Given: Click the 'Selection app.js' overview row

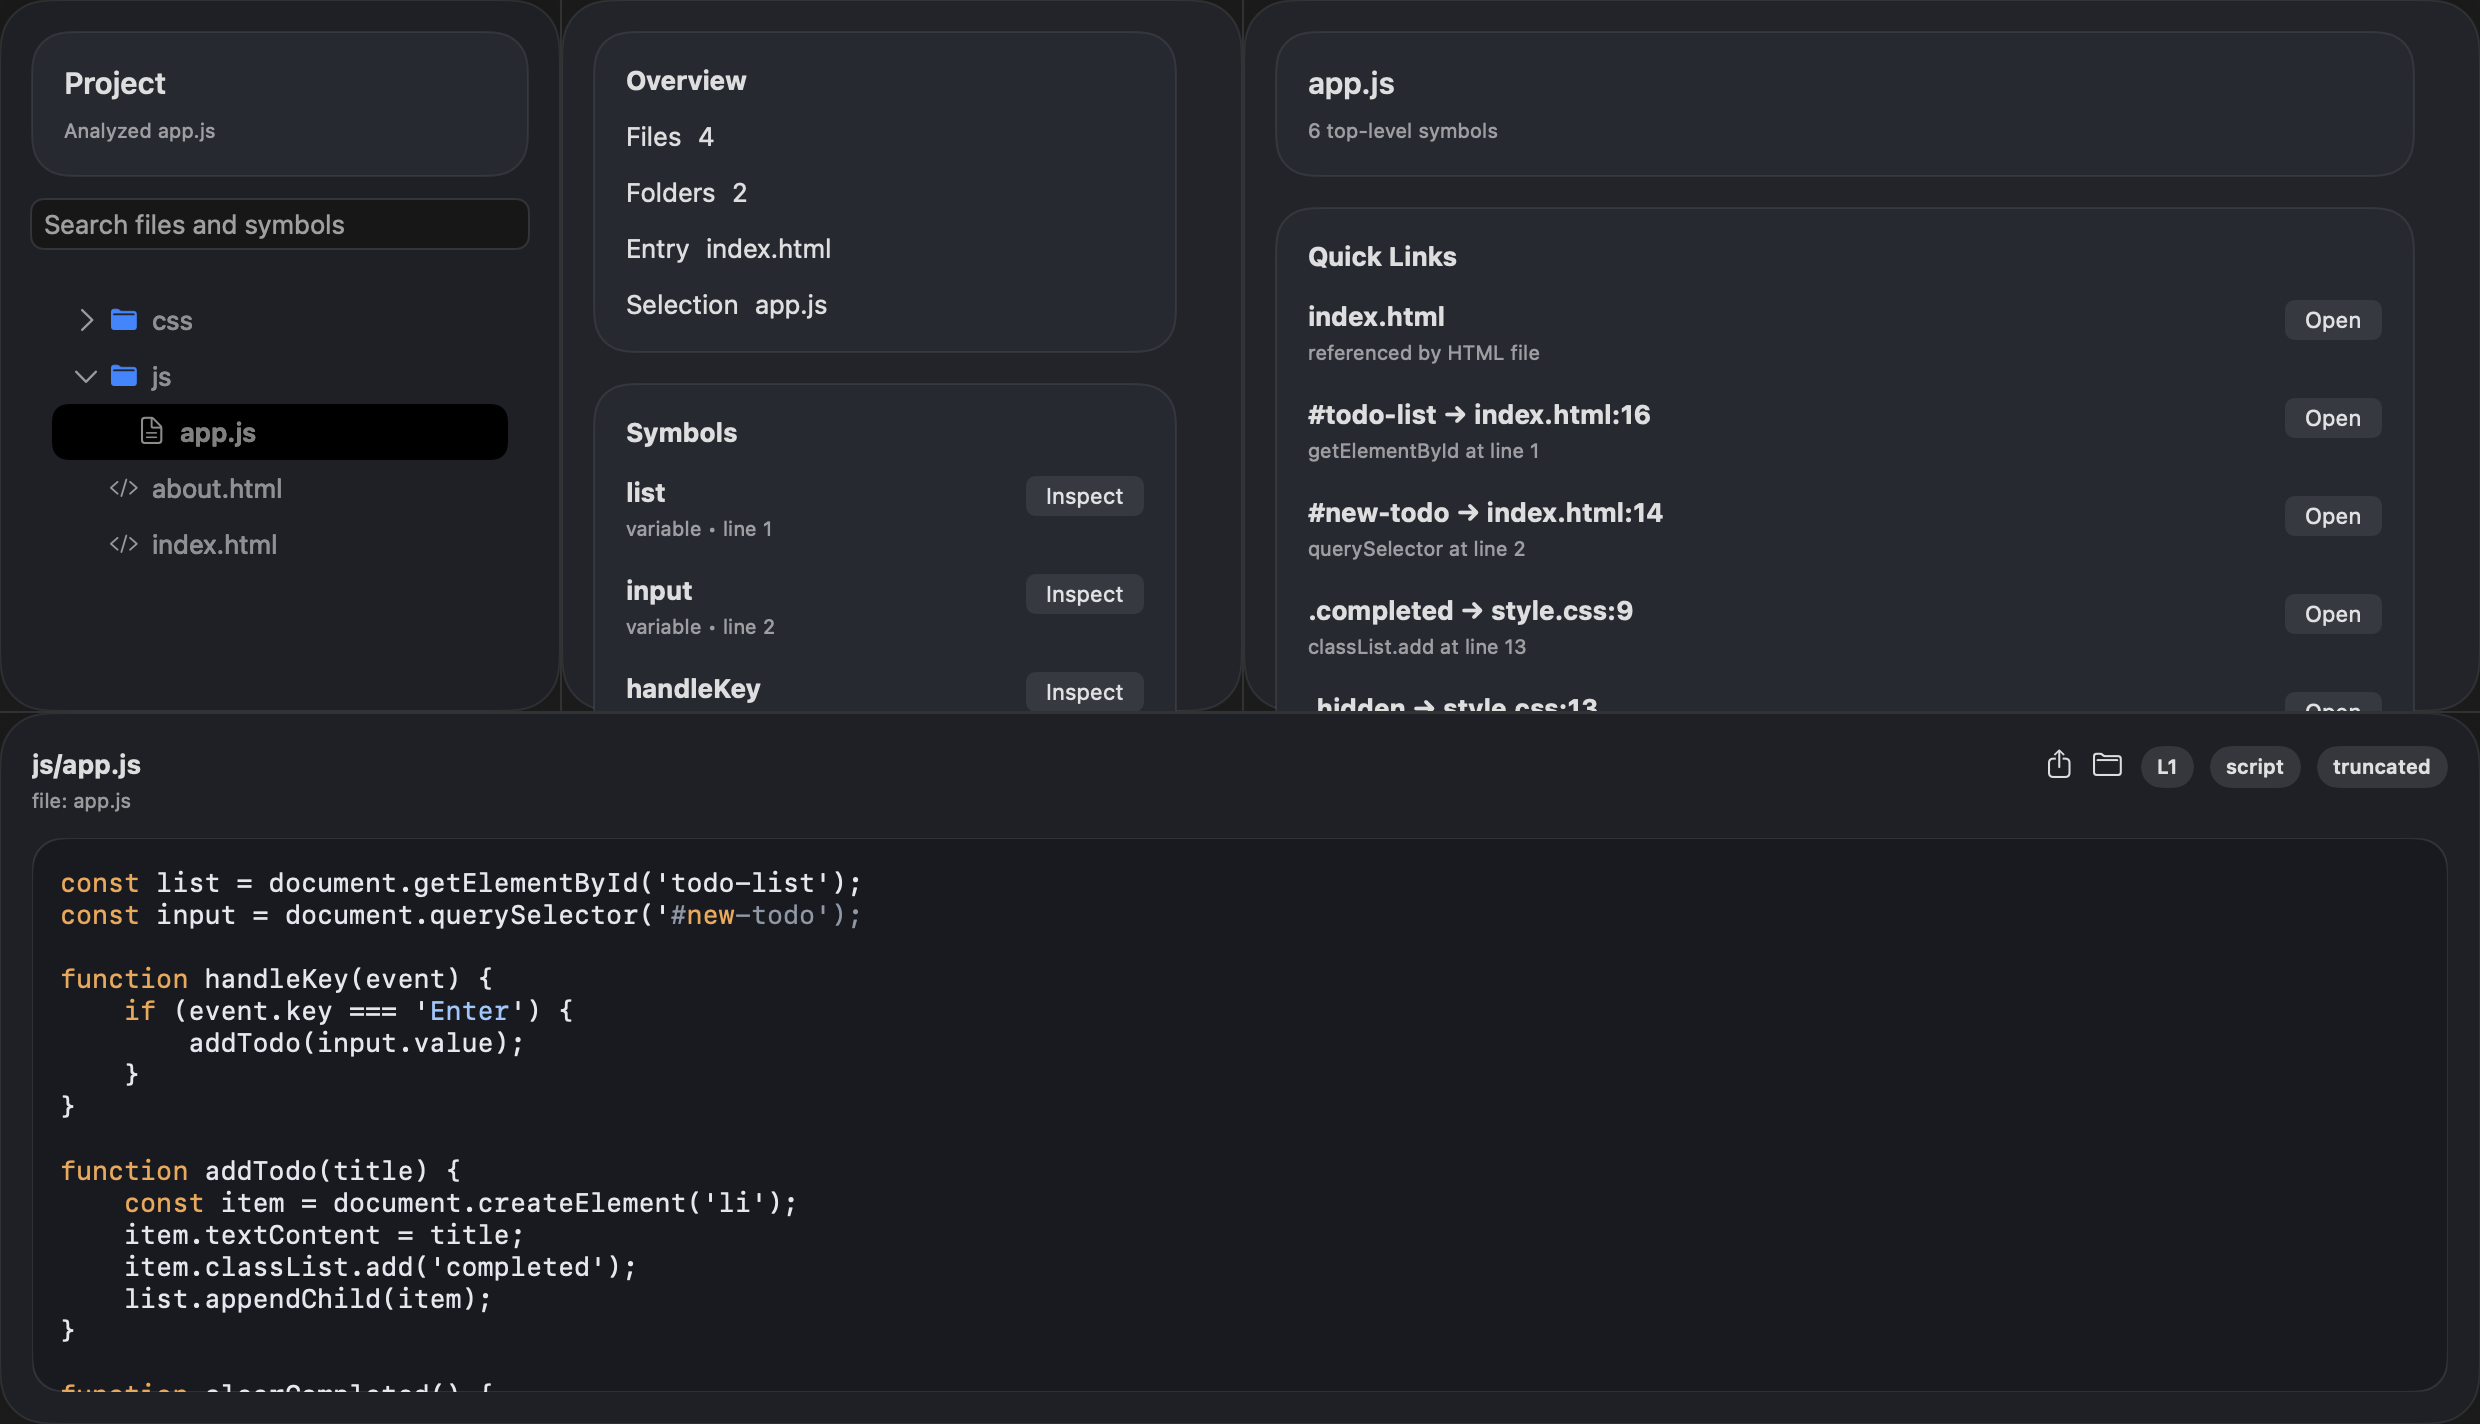Looking at the screenshot, I should [726, 305].
